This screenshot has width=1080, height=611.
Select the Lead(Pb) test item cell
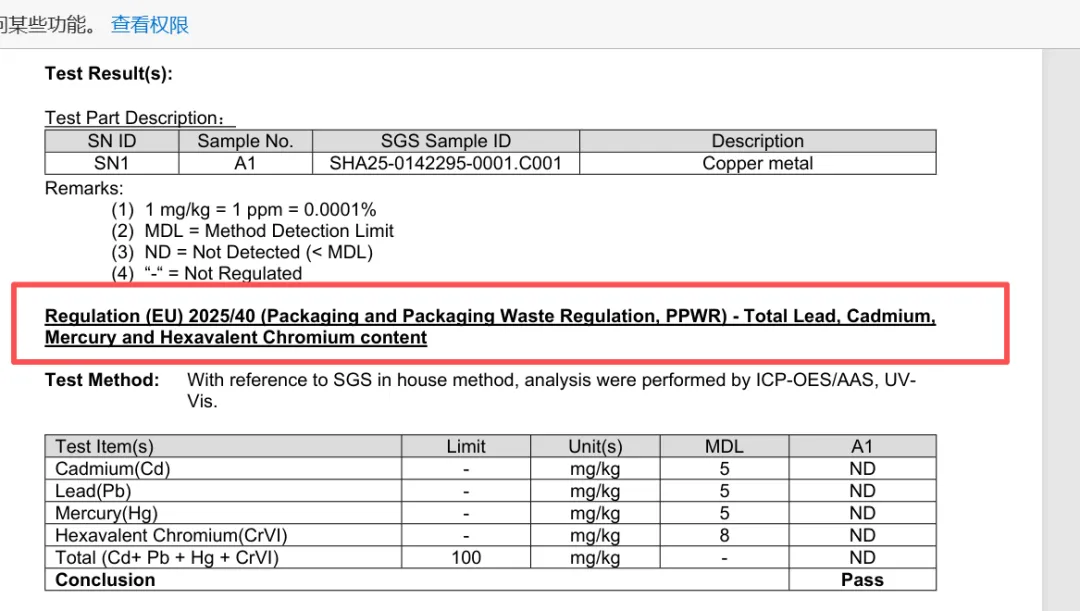point(93,491)
